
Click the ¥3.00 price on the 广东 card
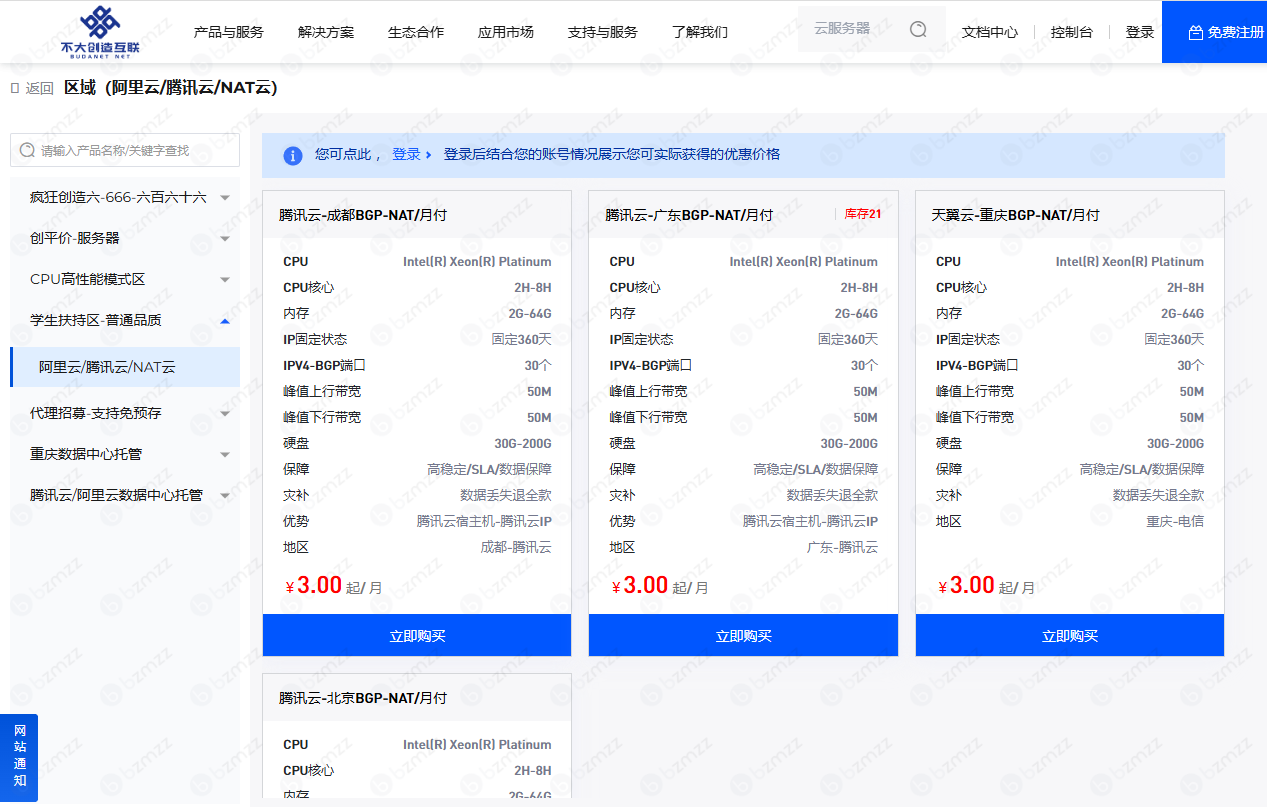pyautogui.click(x=640, y=585)
